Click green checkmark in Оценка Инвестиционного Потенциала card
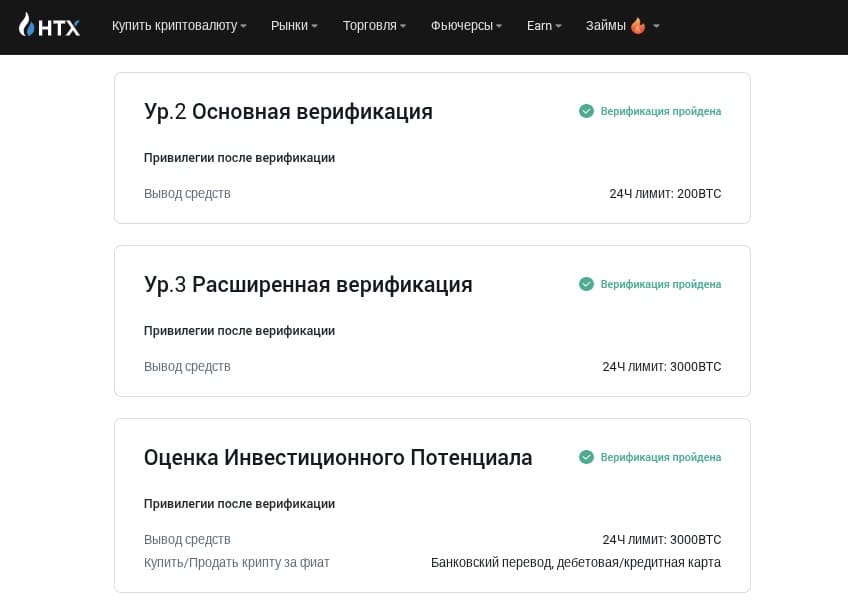 point(586,457)
